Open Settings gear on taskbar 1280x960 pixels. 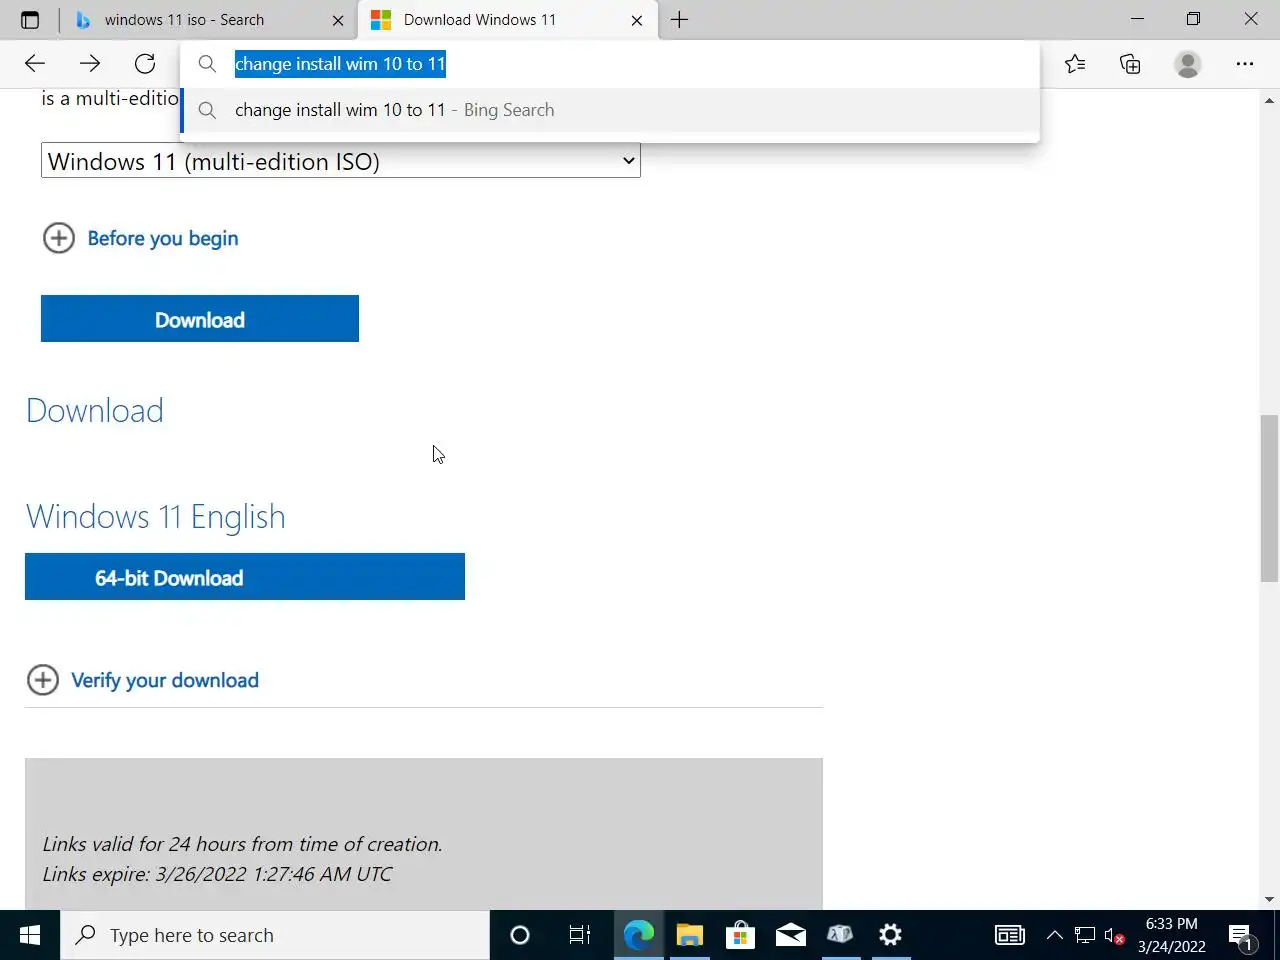[890, 935]
